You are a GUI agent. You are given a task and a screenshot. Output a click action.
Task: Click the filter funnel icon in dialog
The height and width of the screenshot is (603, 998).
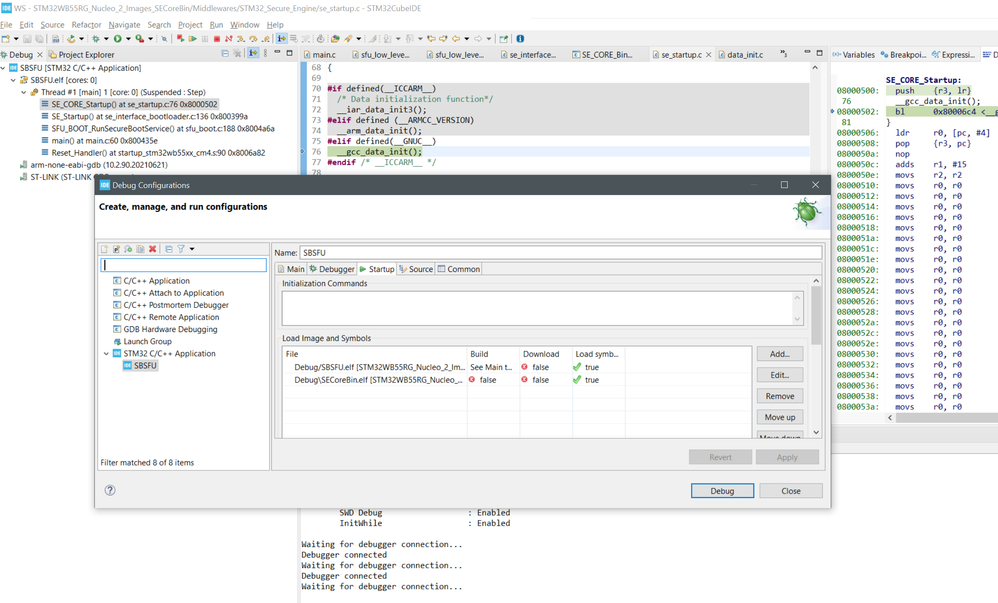pos(181,249)
